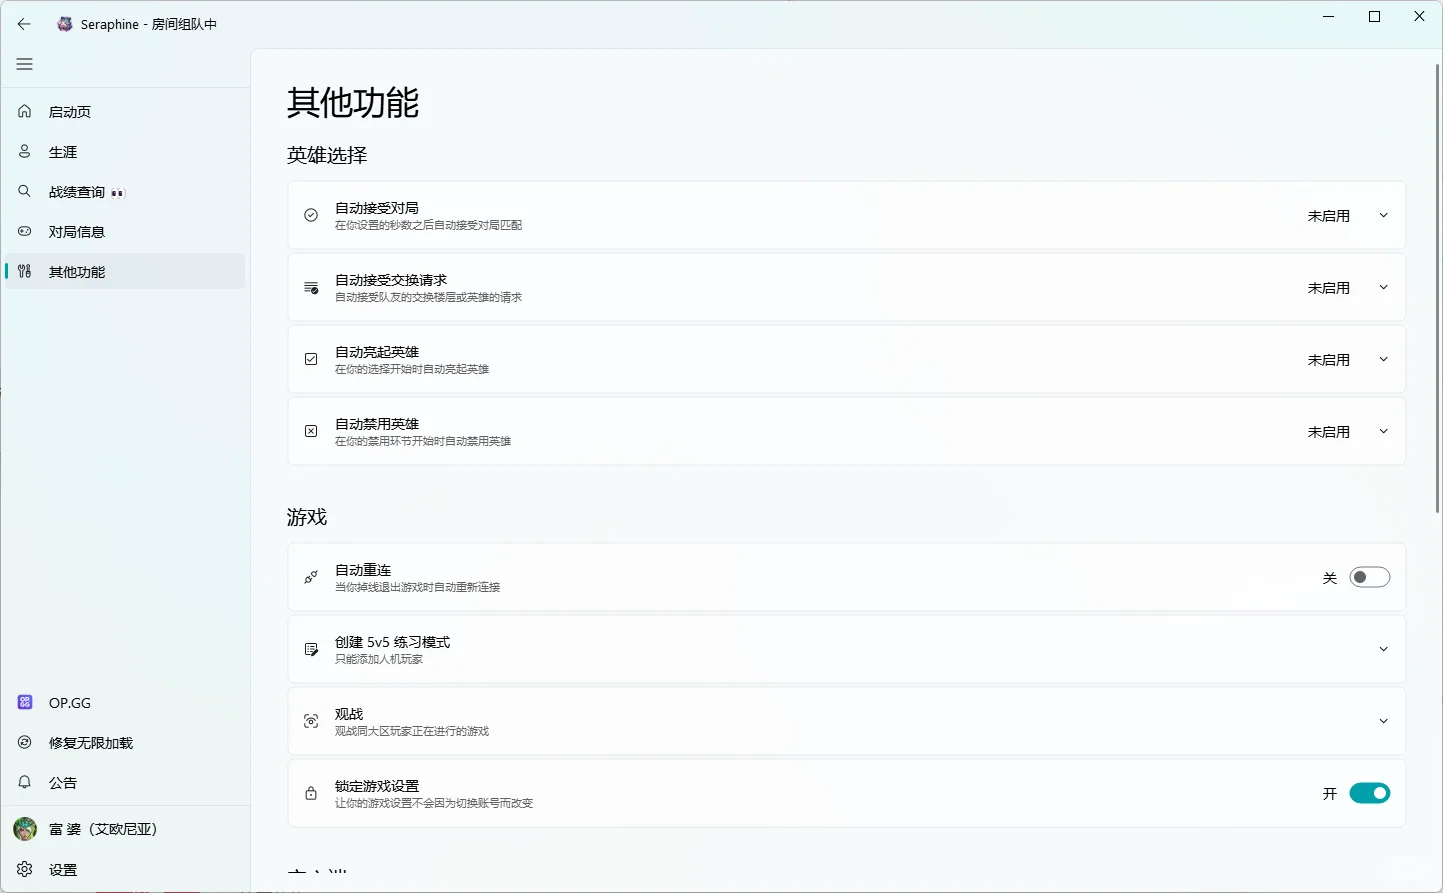Open the 自动接受对局 dropdown
Image resolution: width=1443 pixels, height=893 pixels.
click(1383, 215)
